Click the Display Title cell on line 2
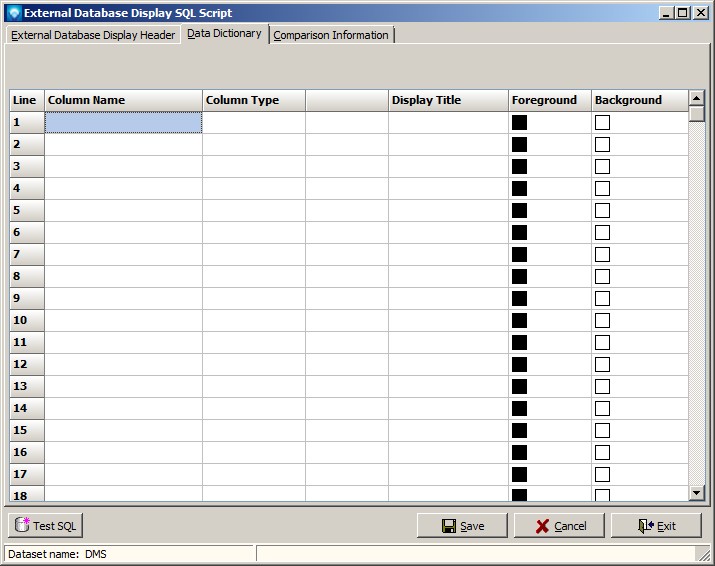 448,145
